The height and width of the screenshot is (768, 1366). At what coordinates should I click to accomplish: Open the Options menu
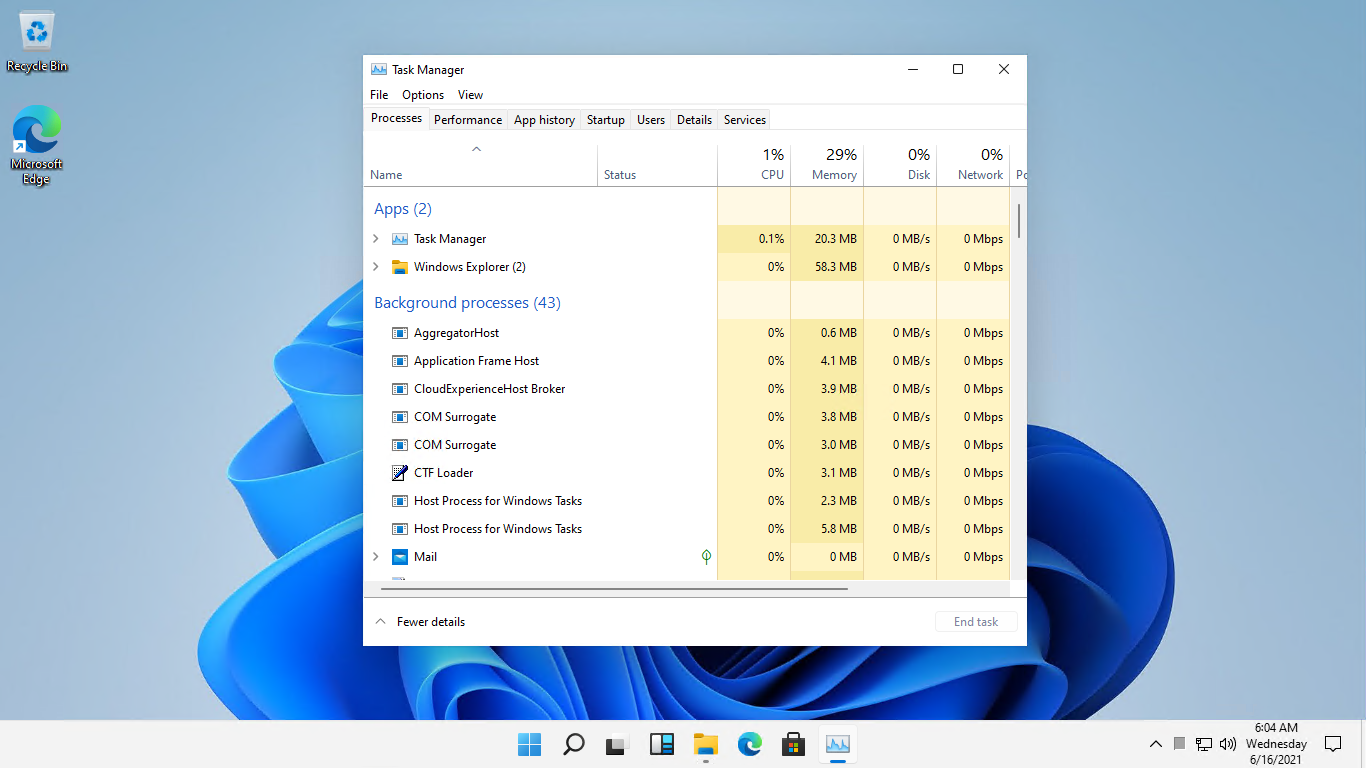(423, 95)
